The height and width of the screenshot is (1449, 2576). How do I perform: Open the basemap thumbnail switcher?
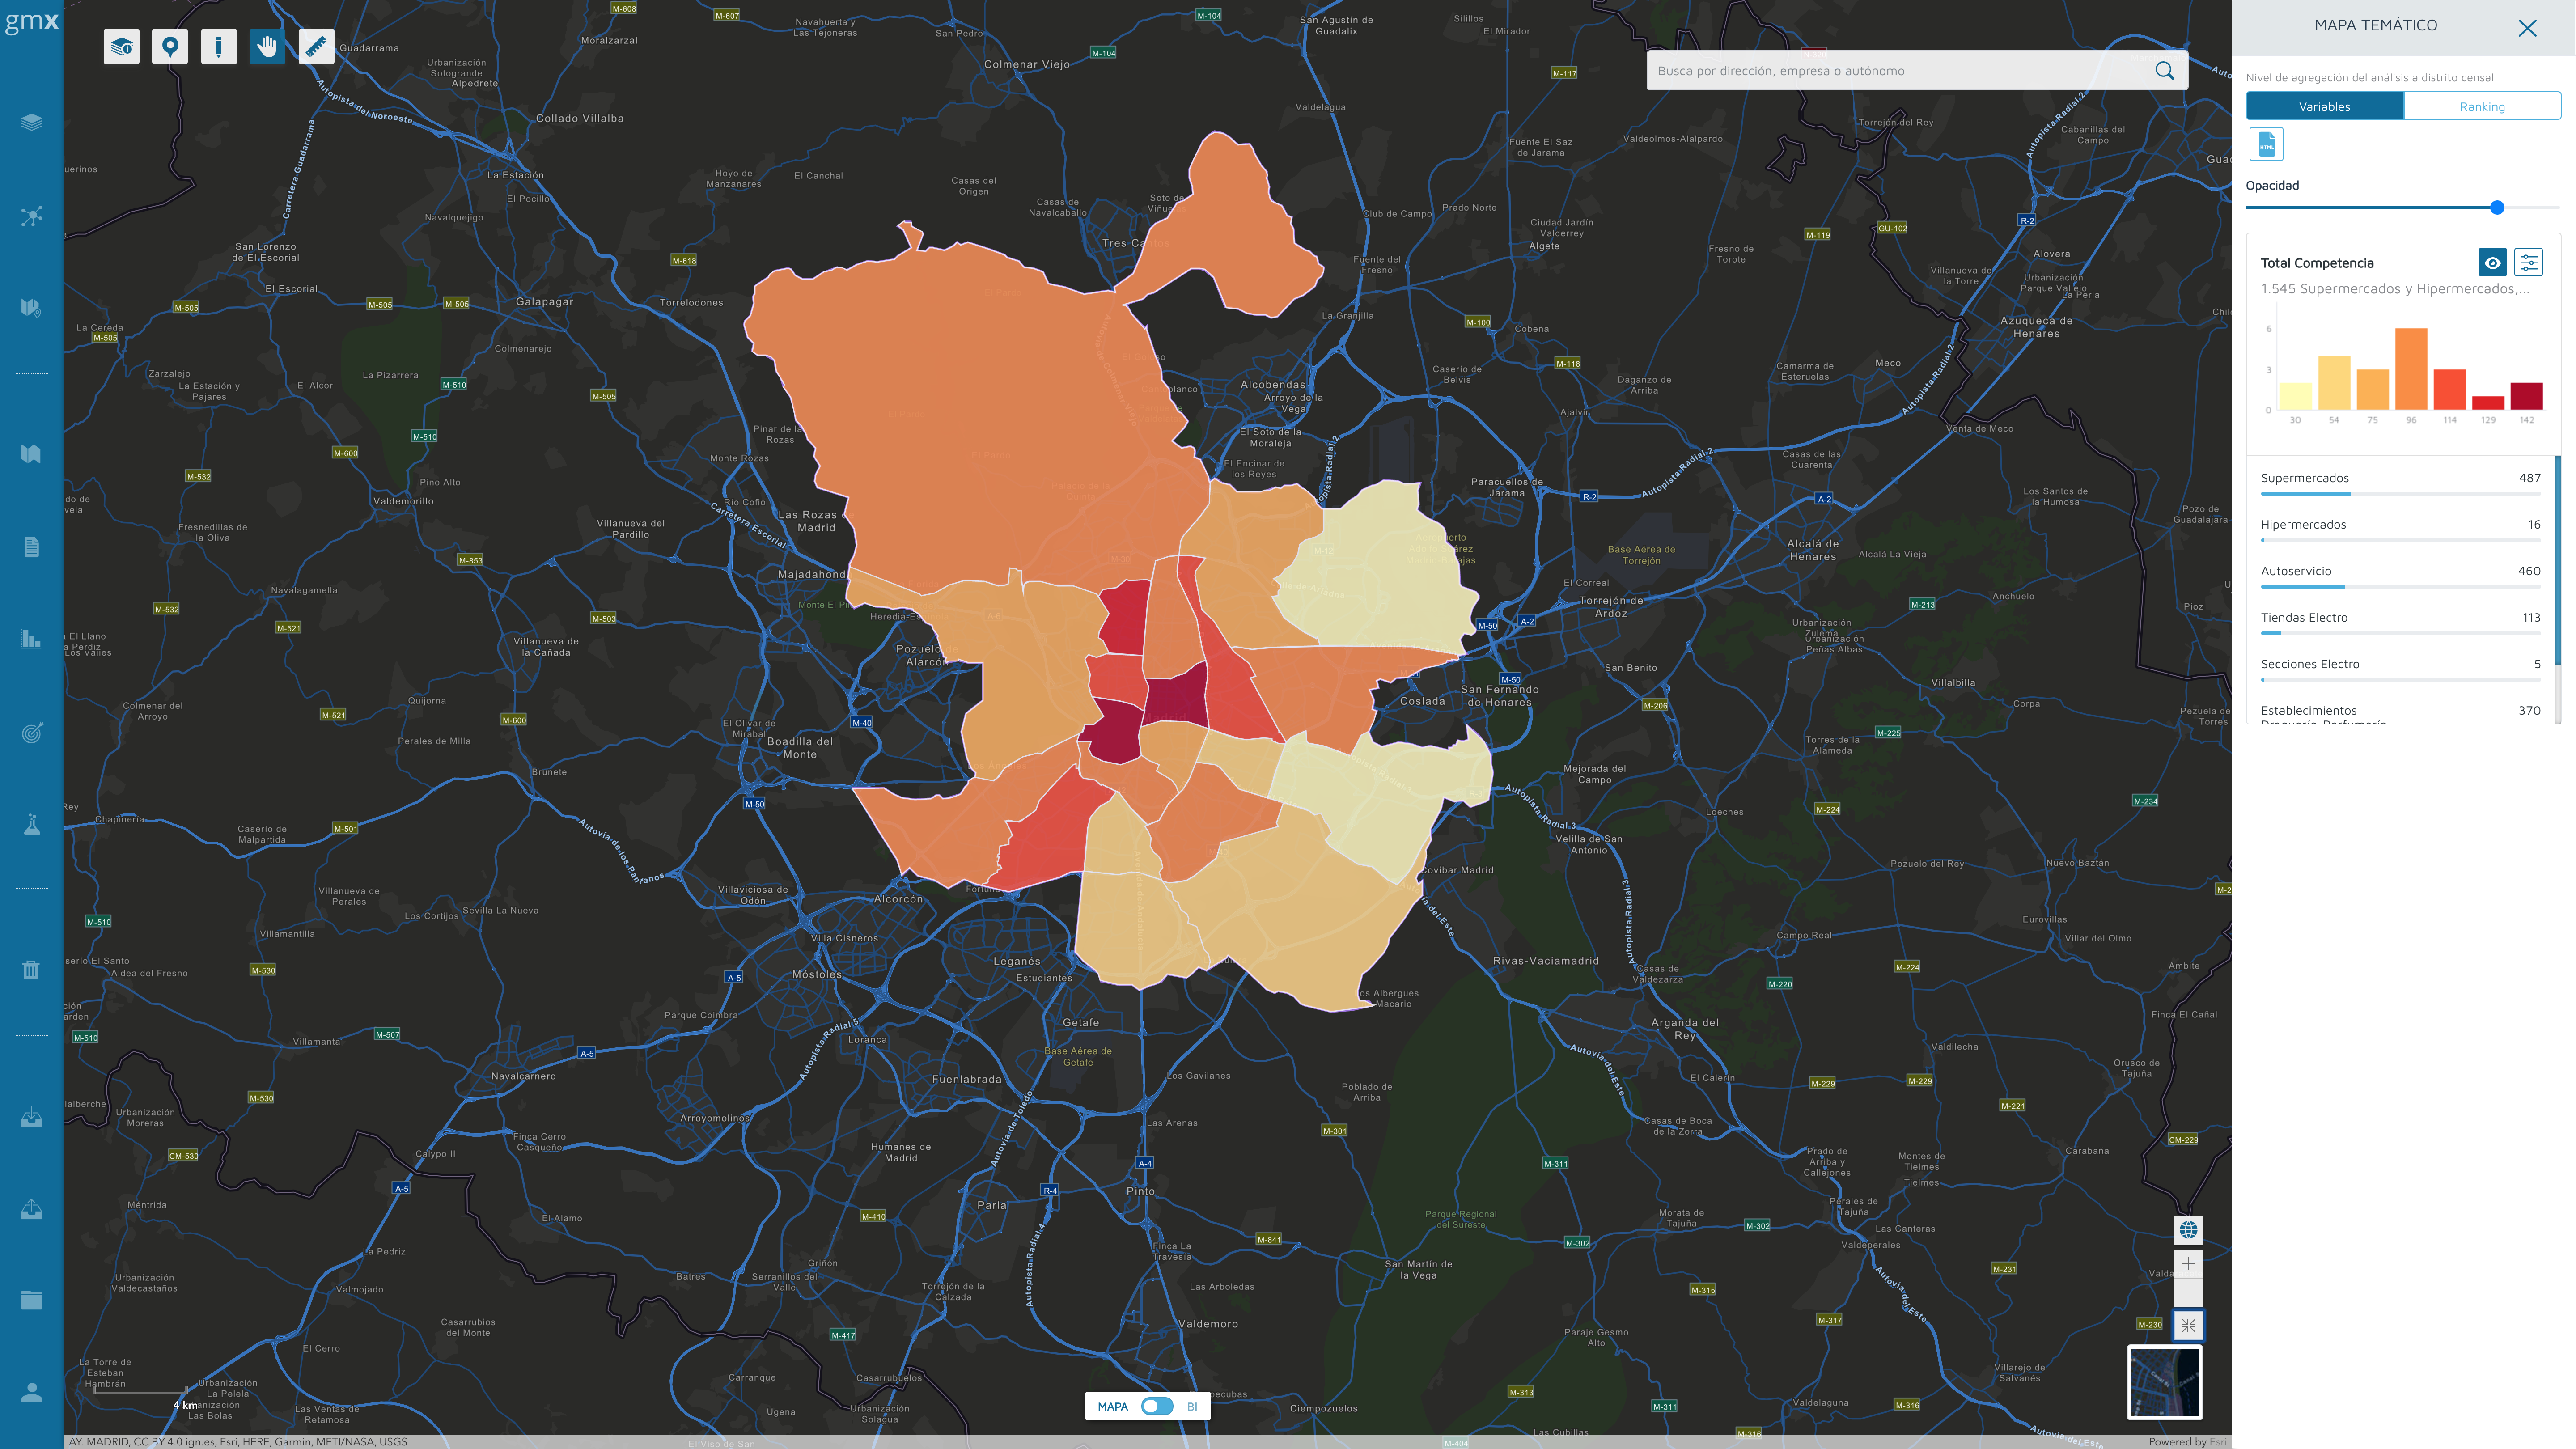pyautogui.click(x=2164, y=1382)
